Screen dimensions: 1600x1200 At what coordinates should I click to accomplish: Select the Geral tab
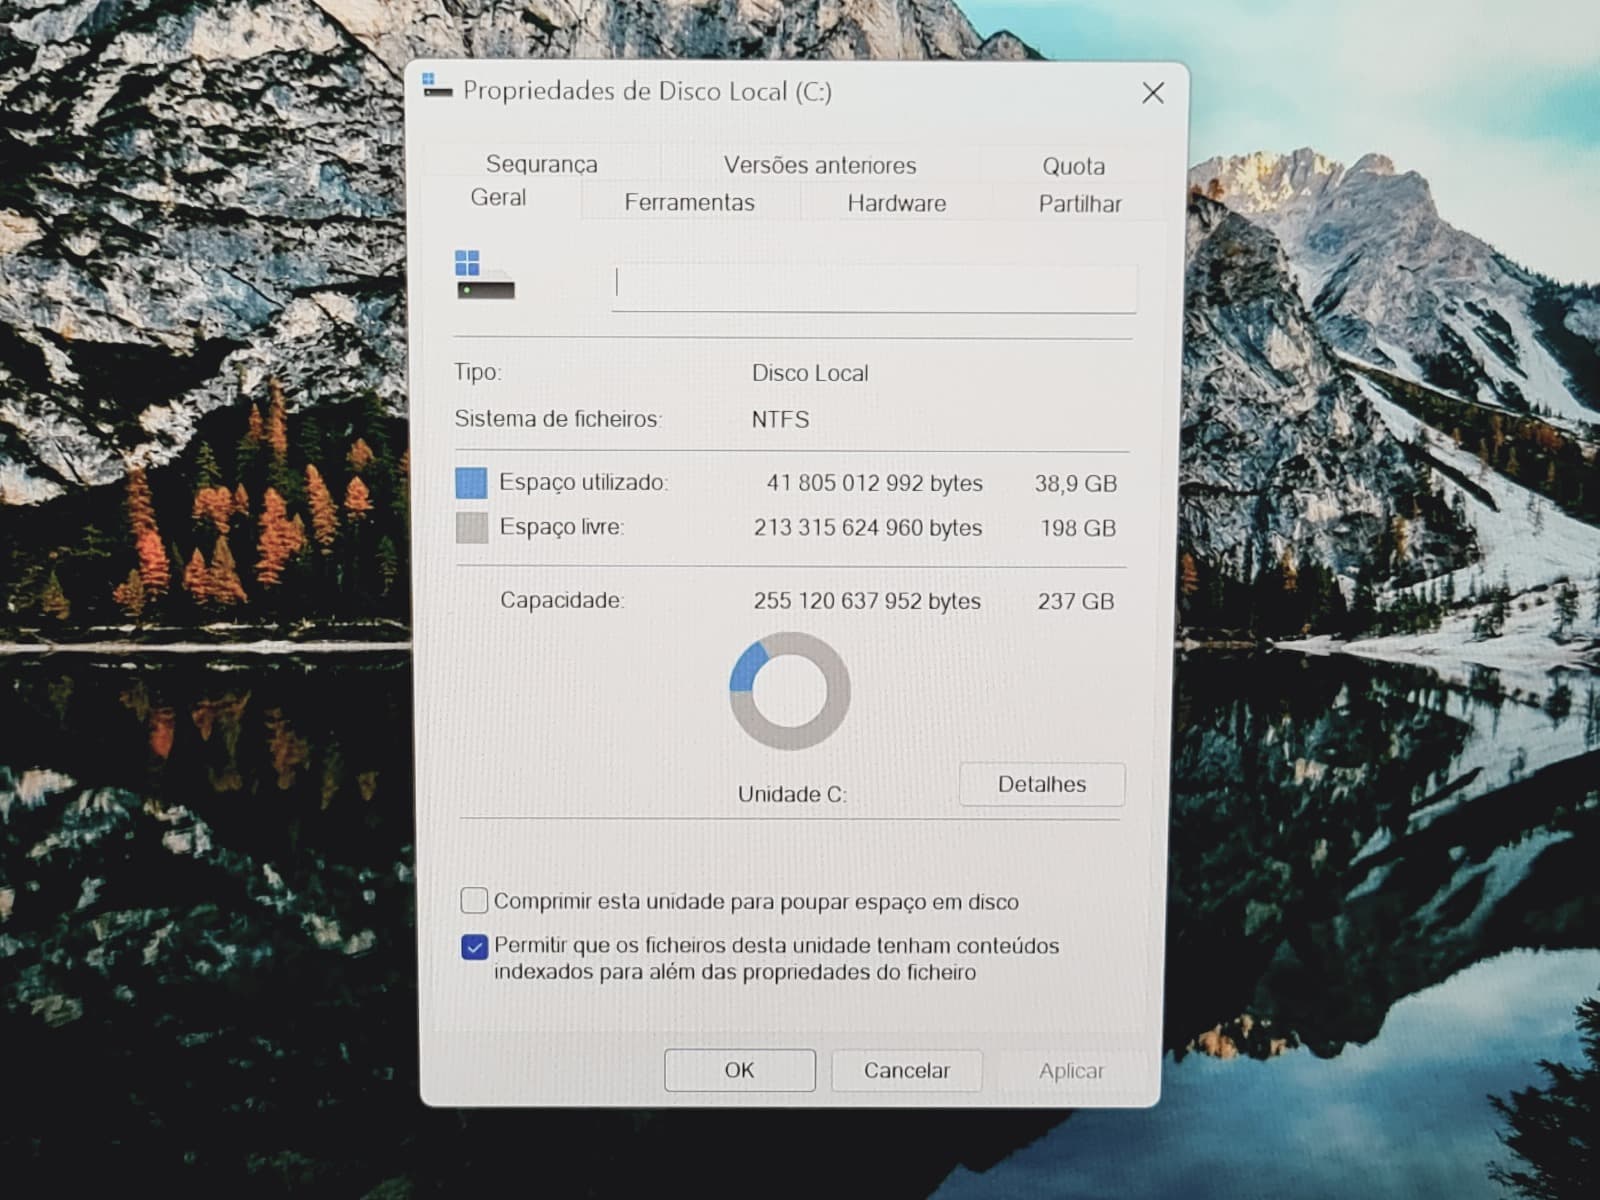click(498, 197)
